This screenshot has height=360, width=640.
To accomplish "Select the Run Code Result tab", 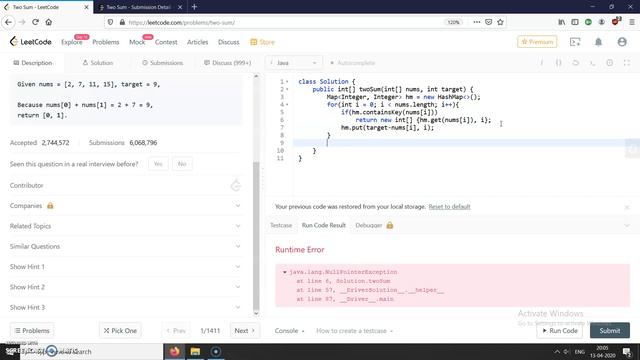I will click(324, 225).
